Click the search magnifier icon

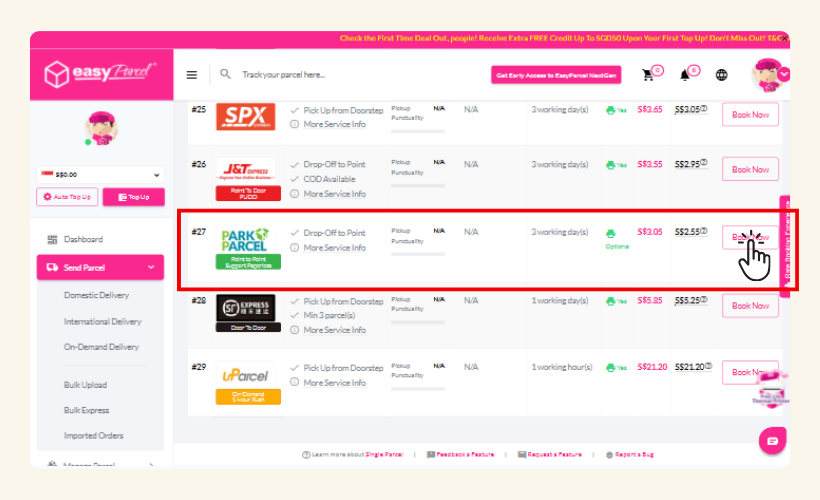point(226,75)
